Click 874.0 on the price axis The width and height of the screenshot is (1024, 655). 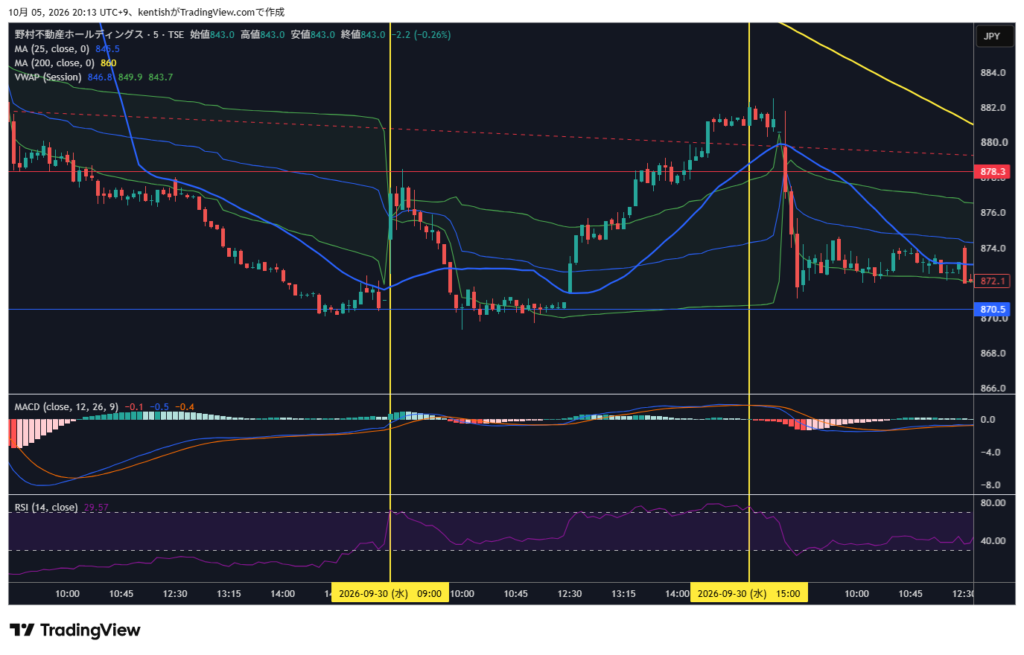coord(993,249)
